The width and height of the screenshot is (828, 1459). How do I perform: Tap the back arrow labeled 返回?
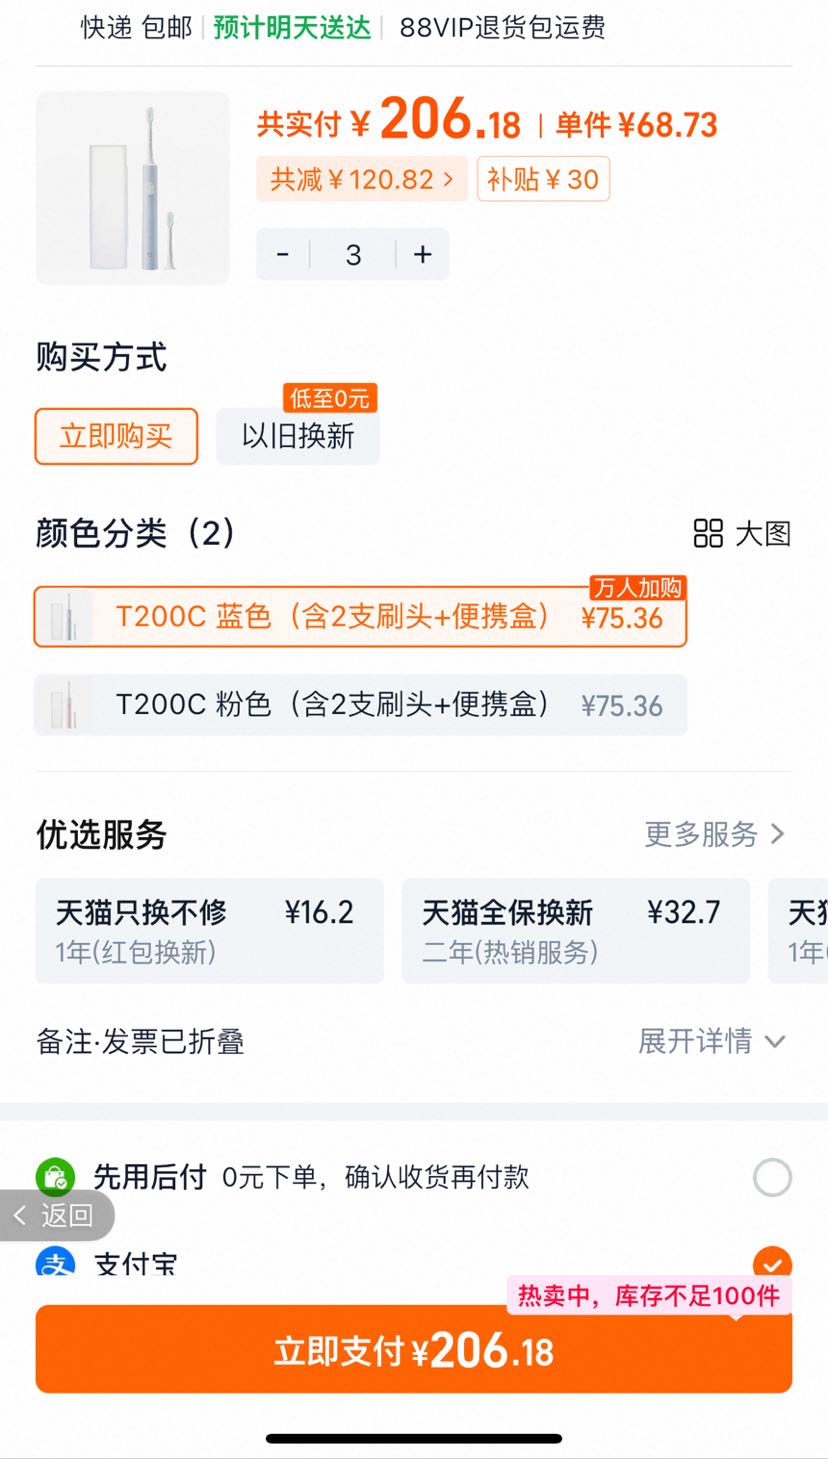(56, 1215)
